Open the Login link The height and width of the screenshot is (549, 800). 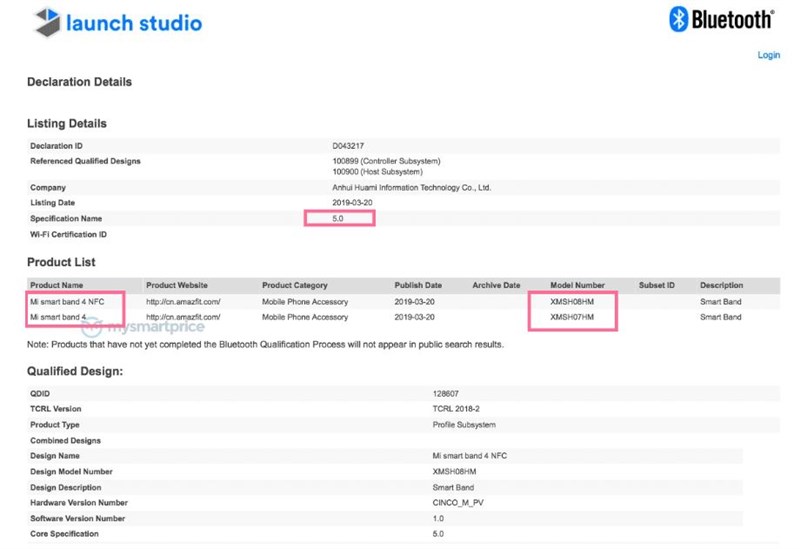[768, 55]
